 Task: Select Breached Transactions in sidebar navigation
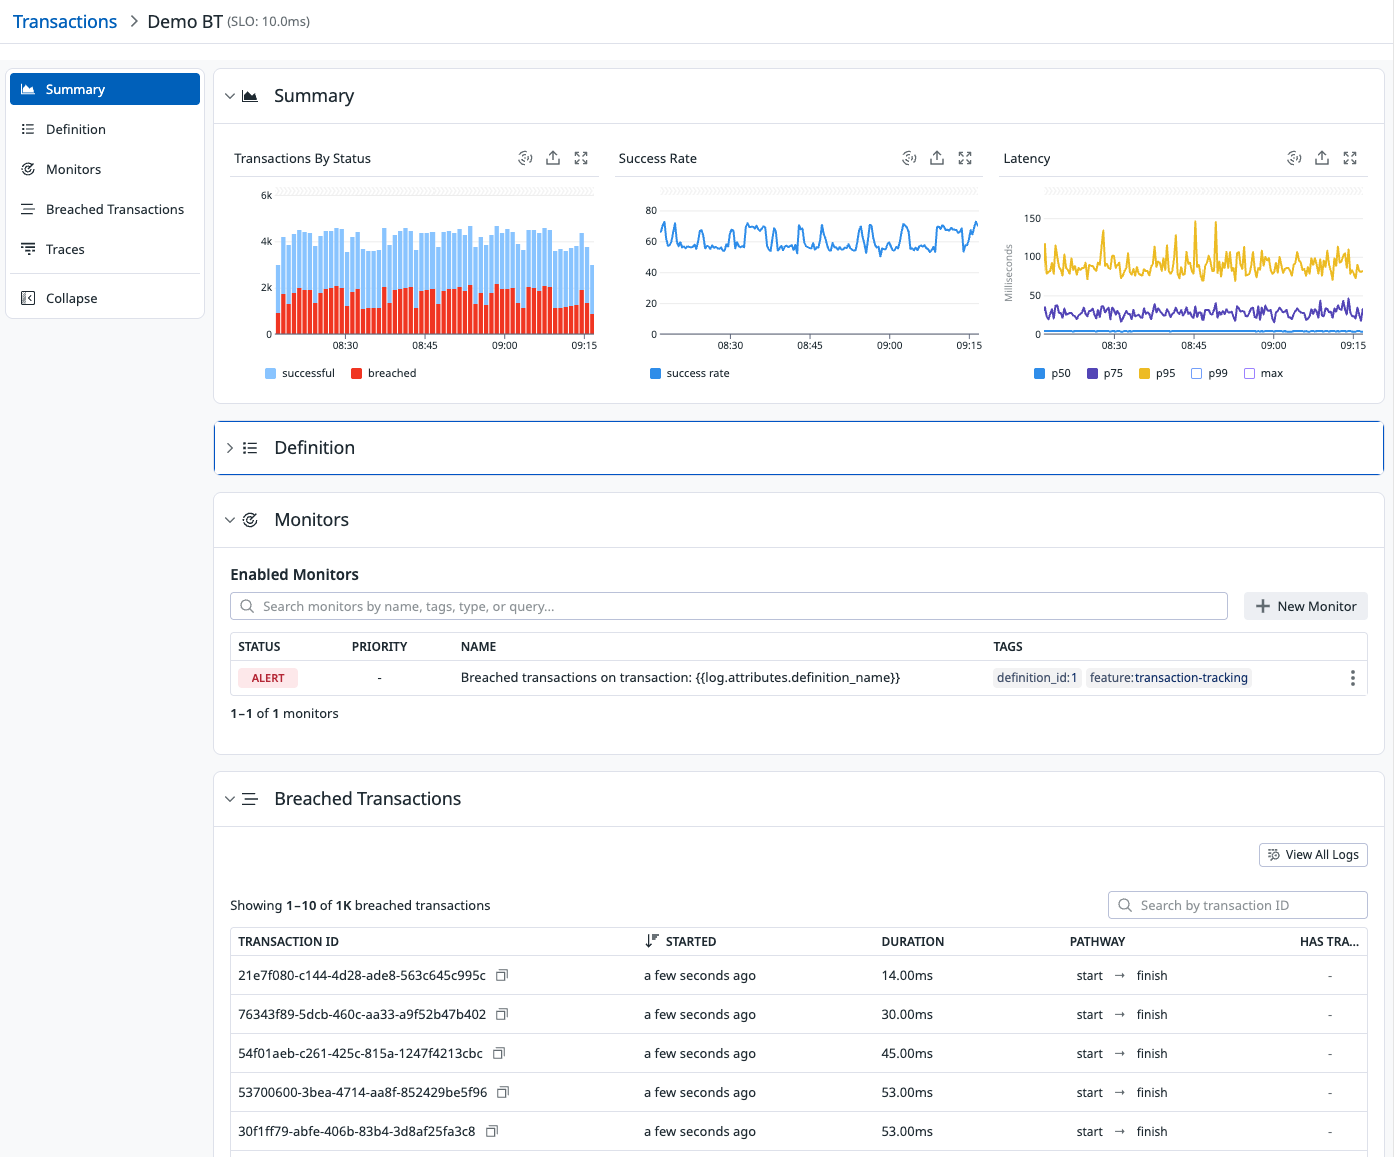pyautogui.click(x=114, y=209)
